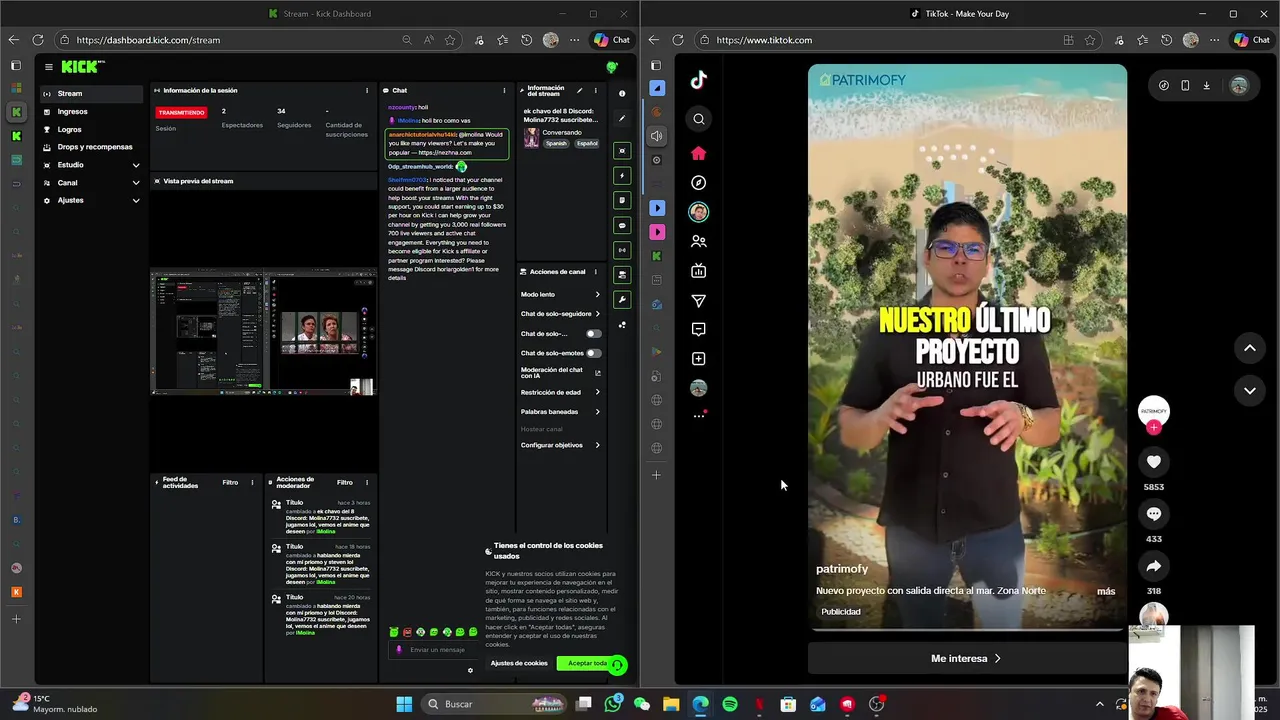The image size is (1280, 720).
Task: Open the info icon in Kick's right toolbar
Action: pyautogui.click(x=622, y=93)
